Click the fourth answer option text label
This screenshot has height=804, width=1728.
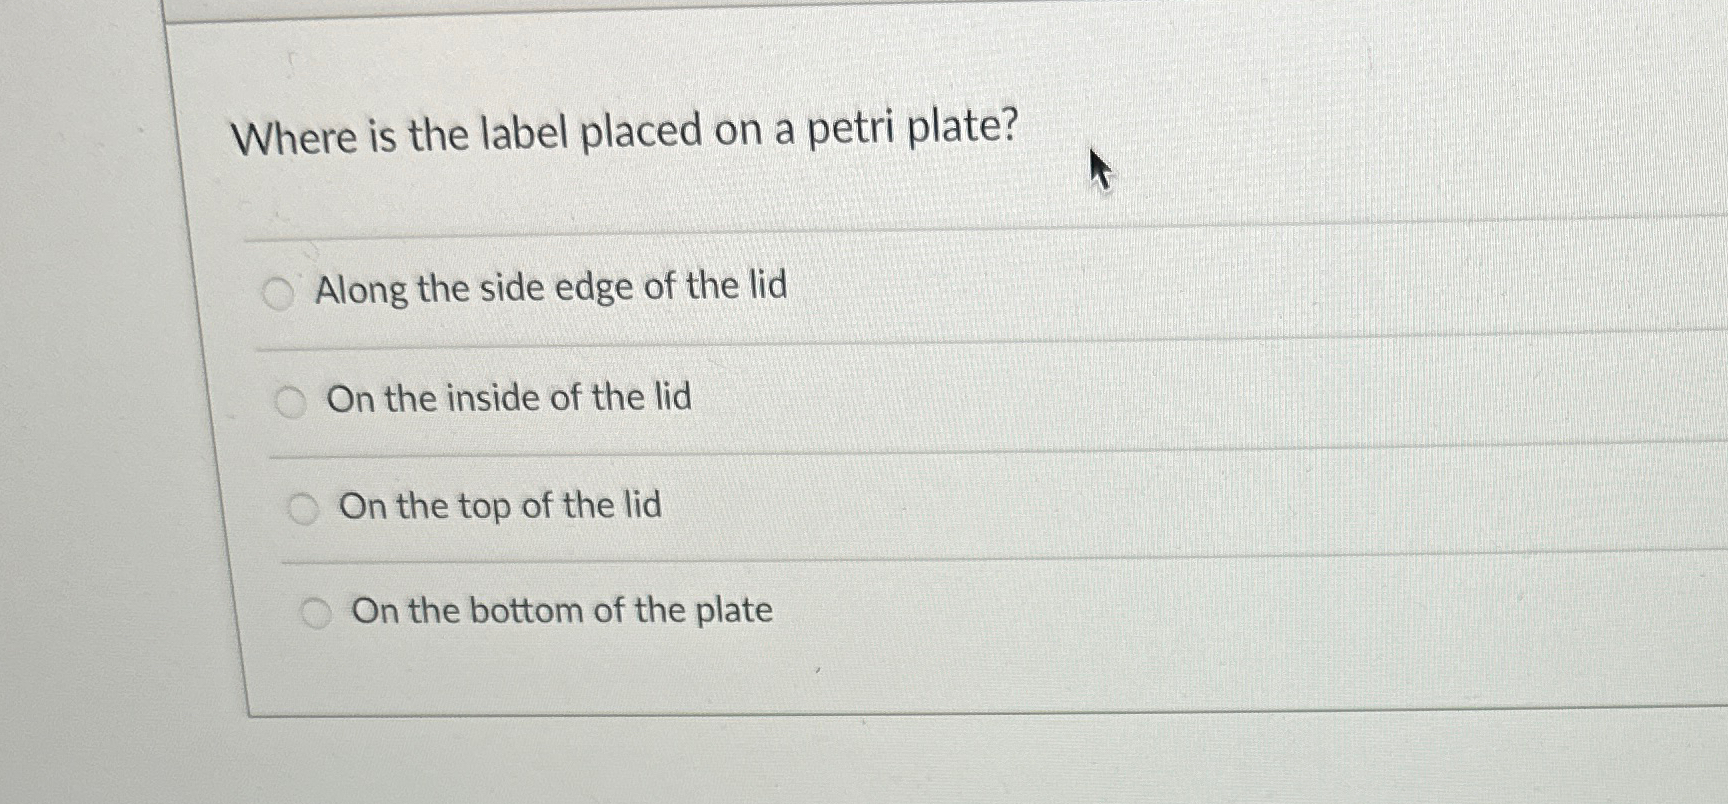(563, 610)
